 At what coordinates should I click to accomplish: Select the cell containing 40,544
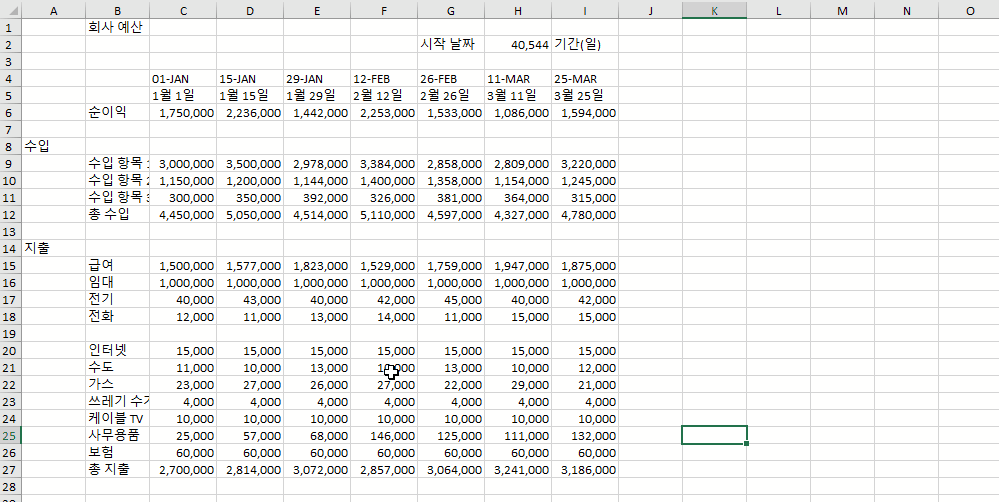(518, 45)
